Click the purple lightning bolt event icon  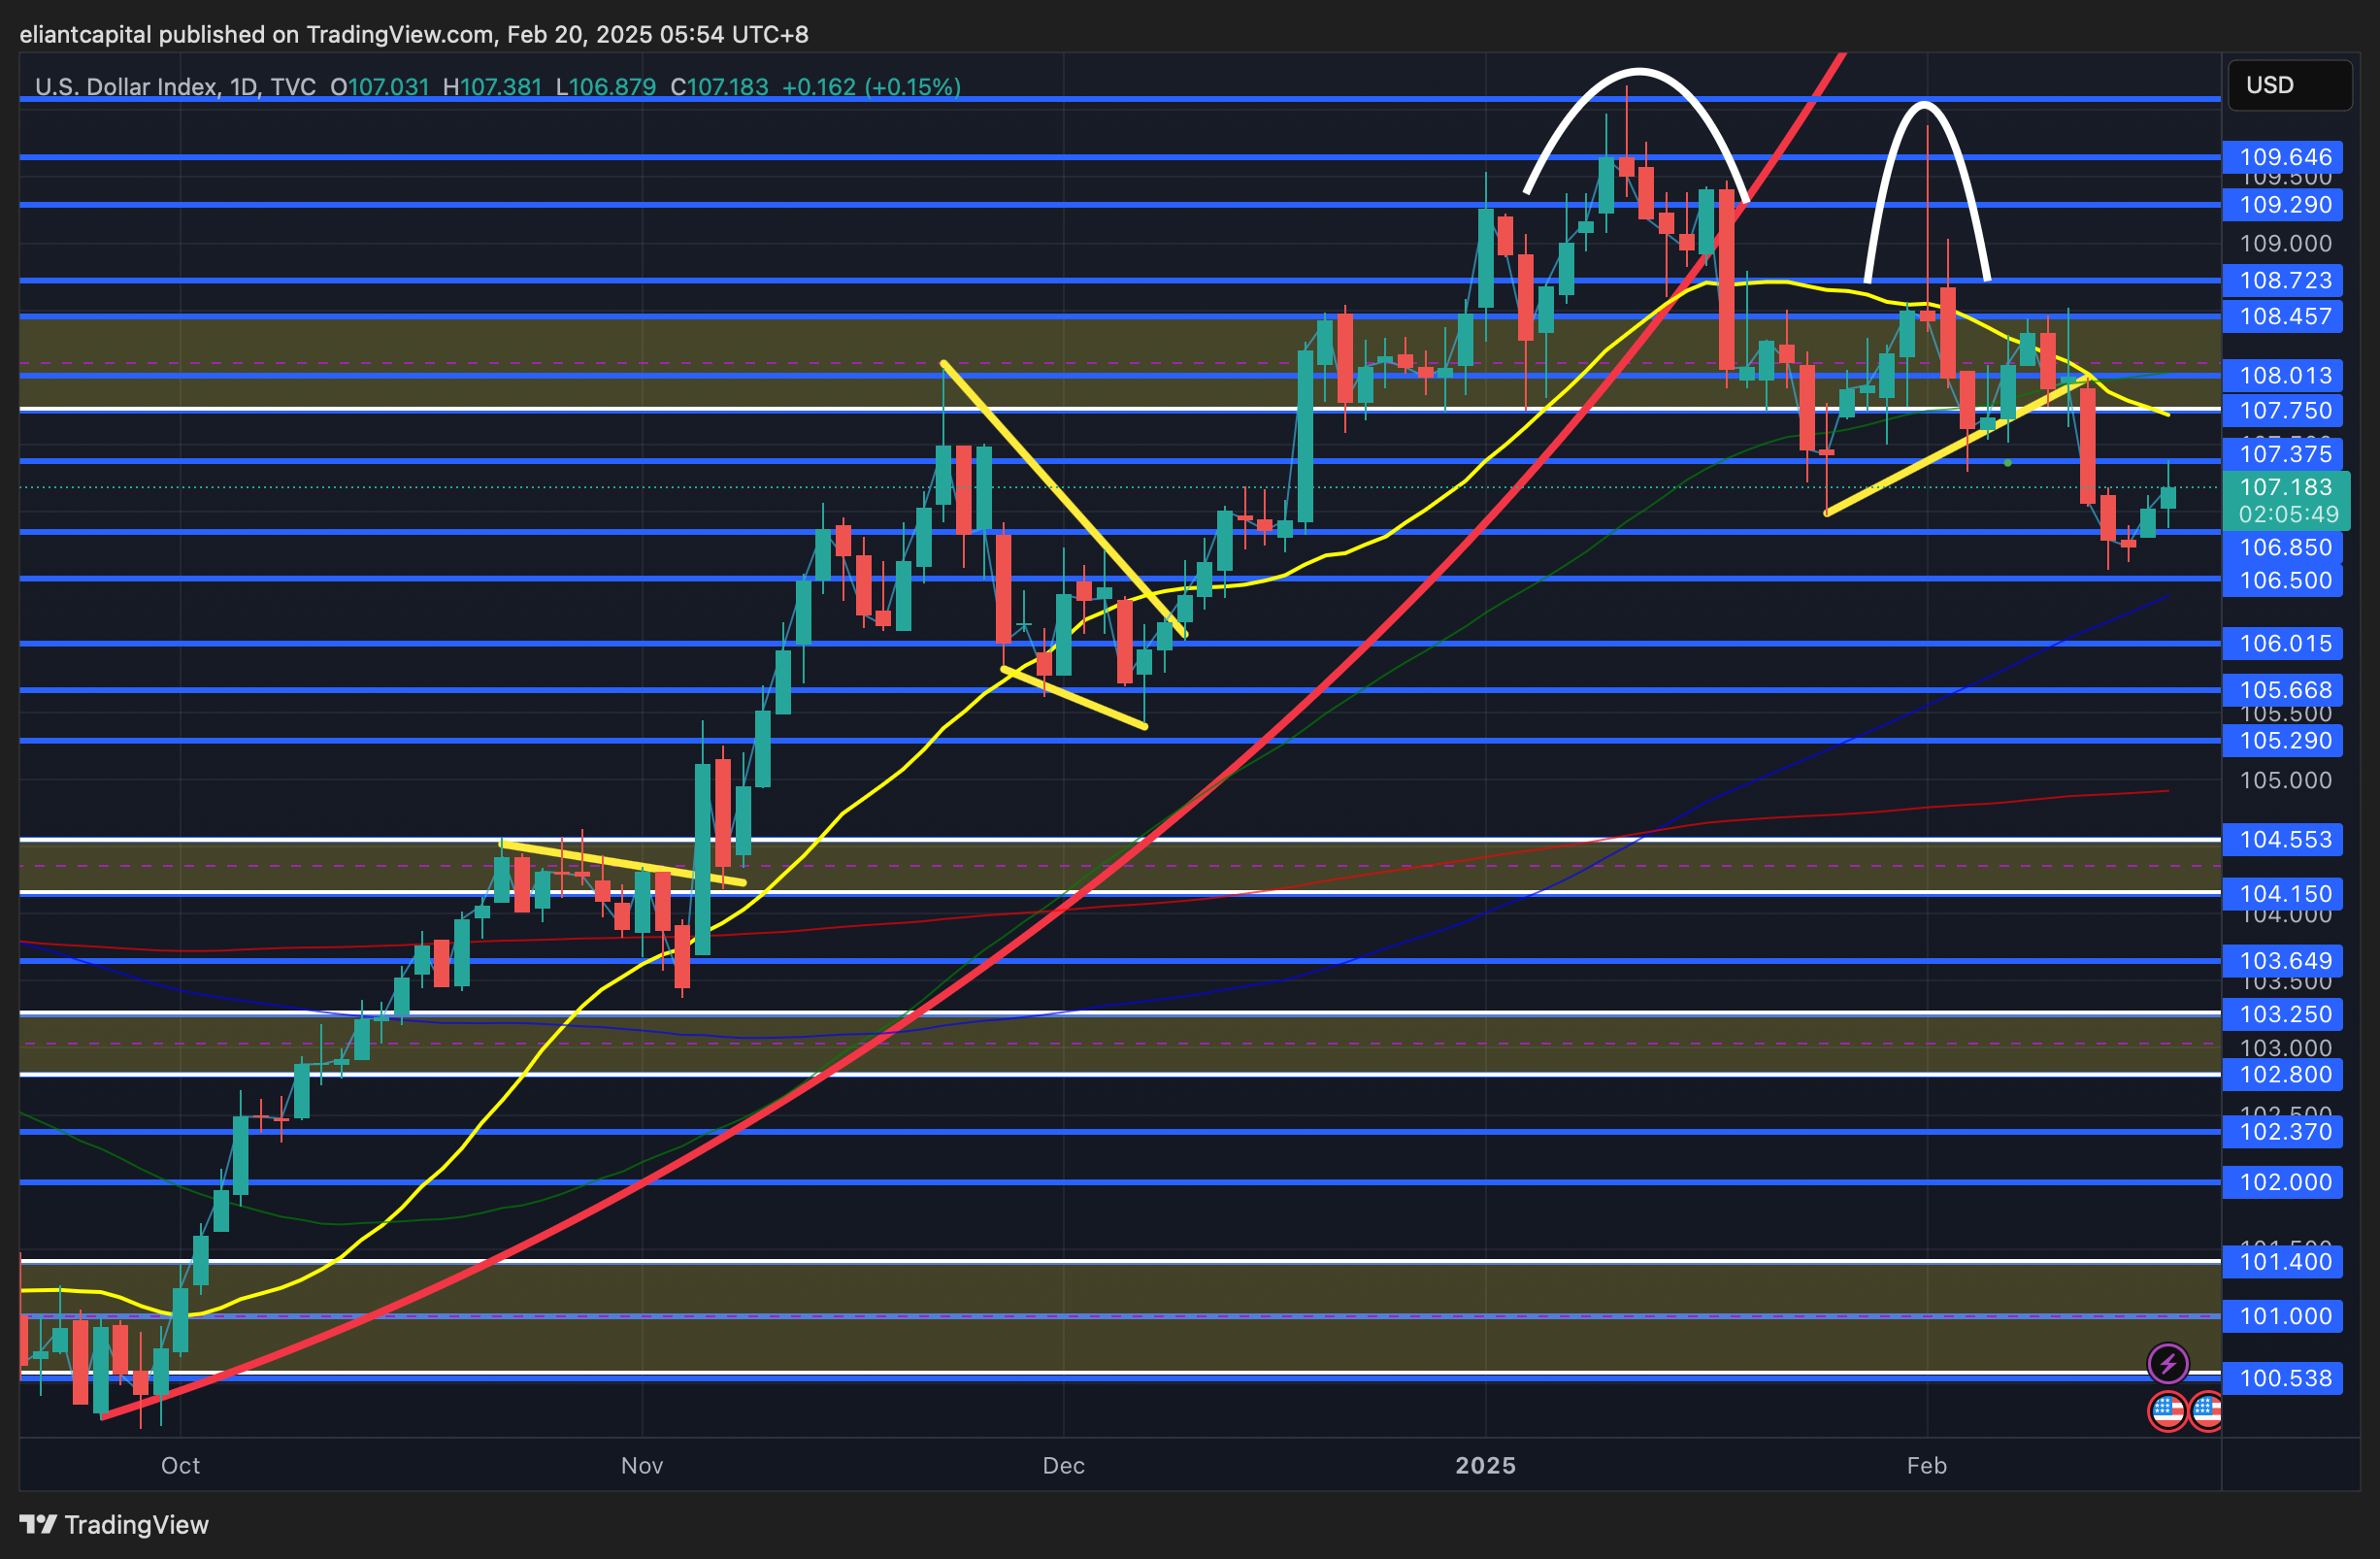point(2167,1362)
